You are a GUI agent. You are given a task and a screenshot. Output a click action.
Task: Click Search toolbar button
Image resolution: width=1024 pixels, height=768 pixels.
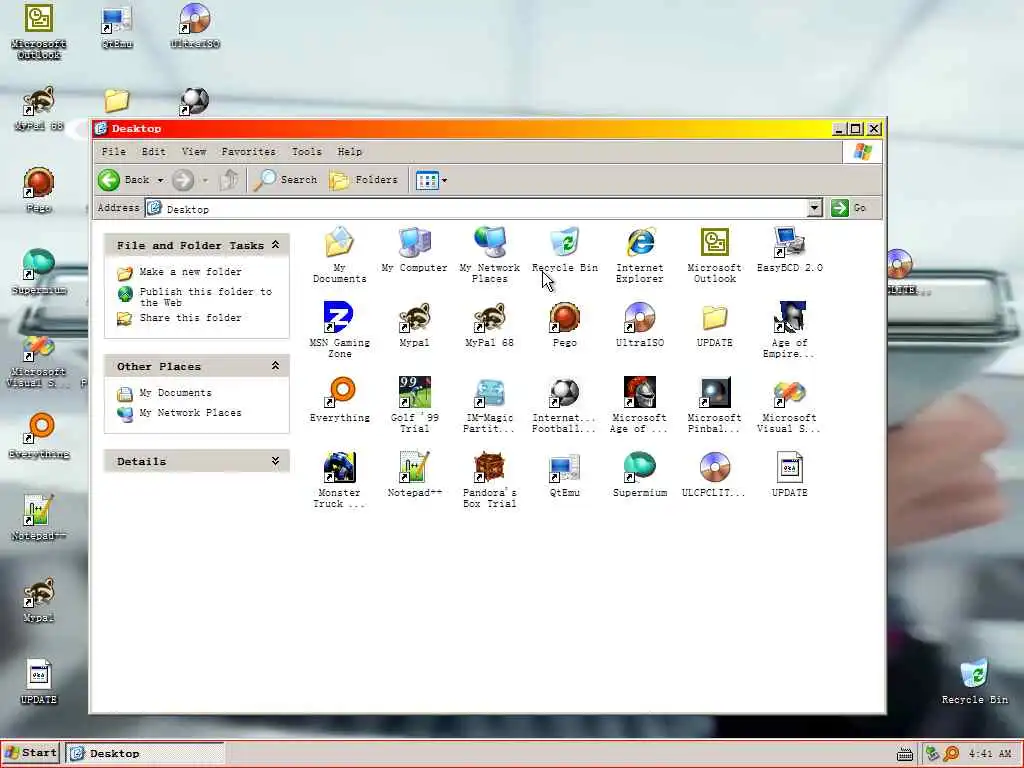285,180
